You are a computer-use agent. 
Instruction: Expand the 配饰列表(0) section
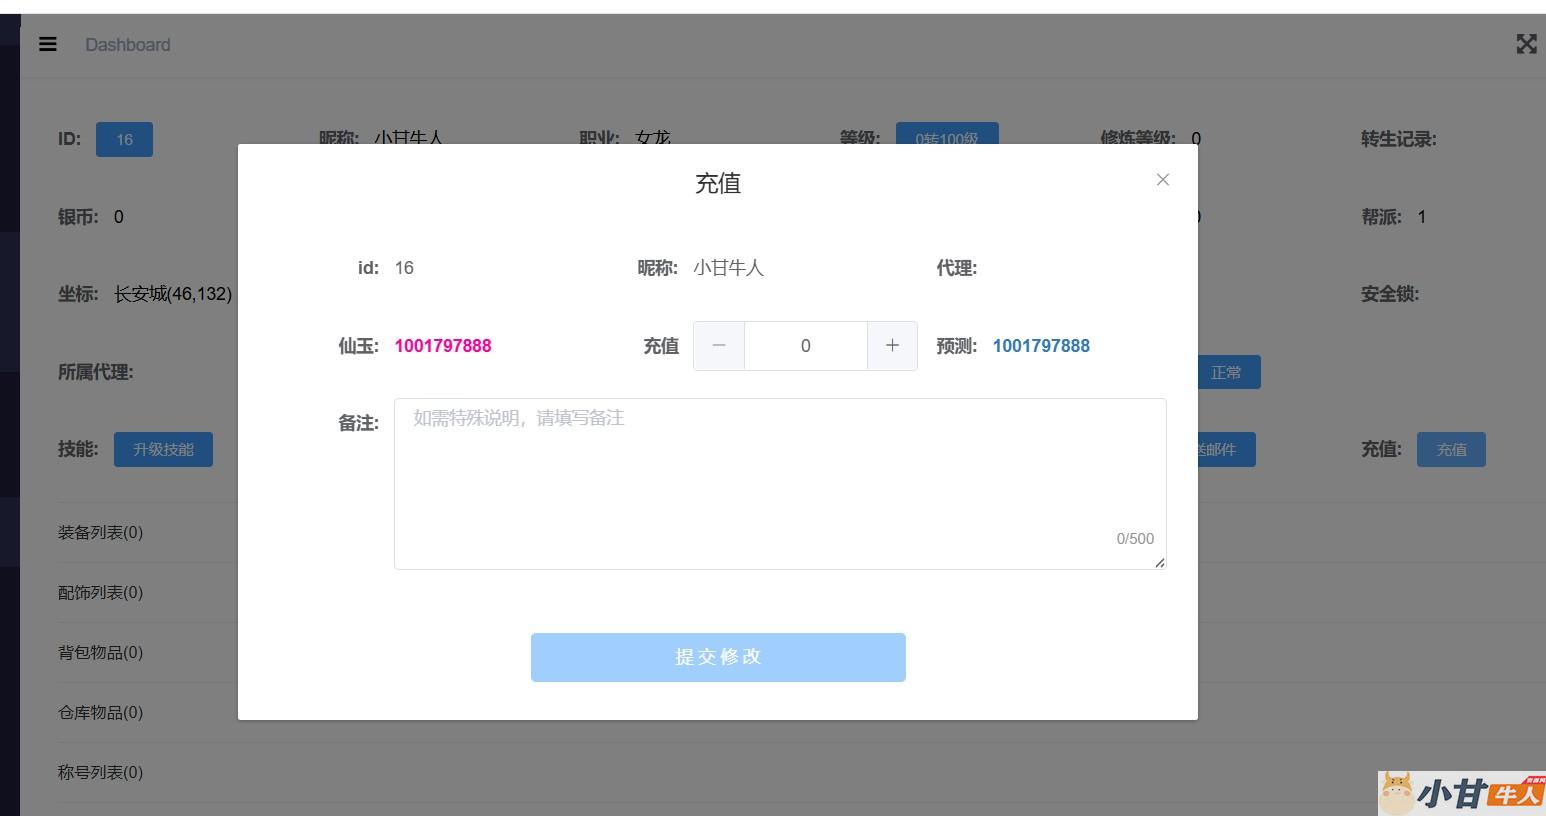tap(101, 593)
